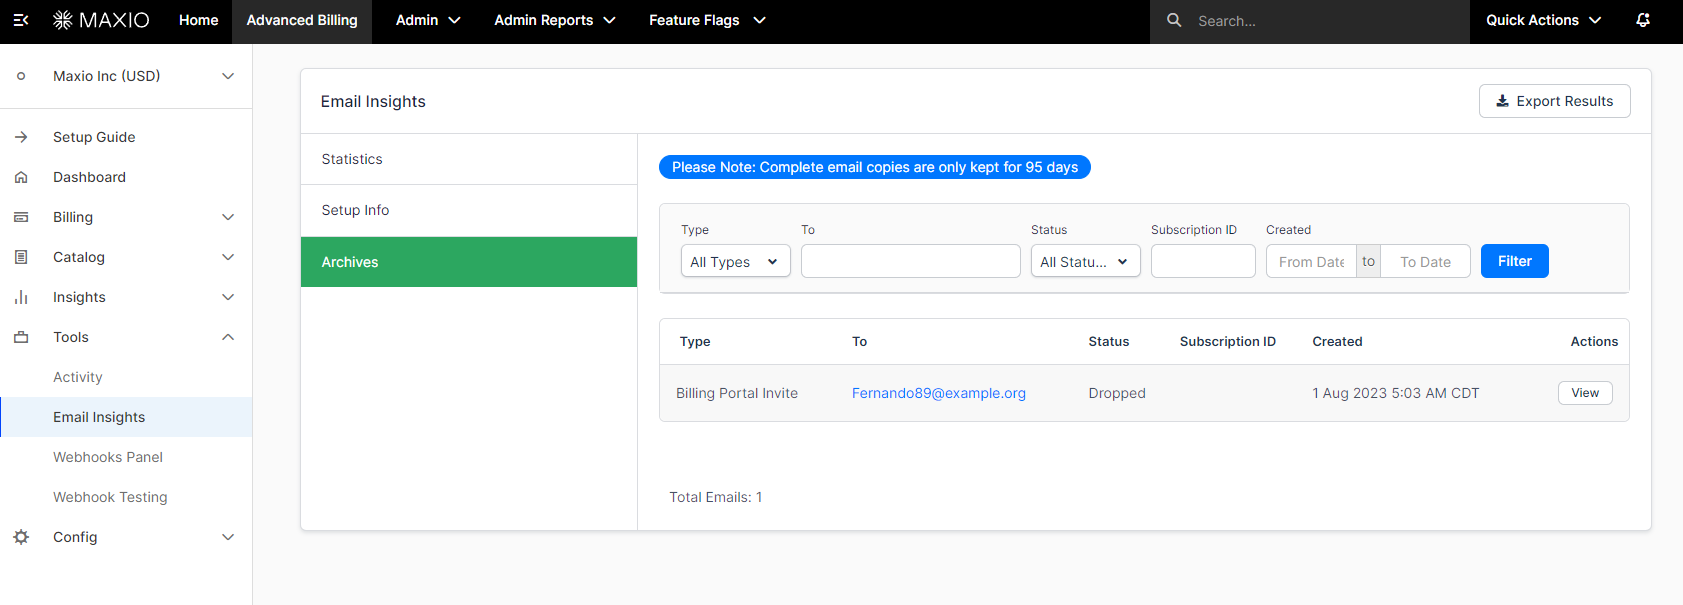Click the Dashboard home icon
Image resolution: width=1683 pixels, height=605 pixels.
(x=21, y=177)
